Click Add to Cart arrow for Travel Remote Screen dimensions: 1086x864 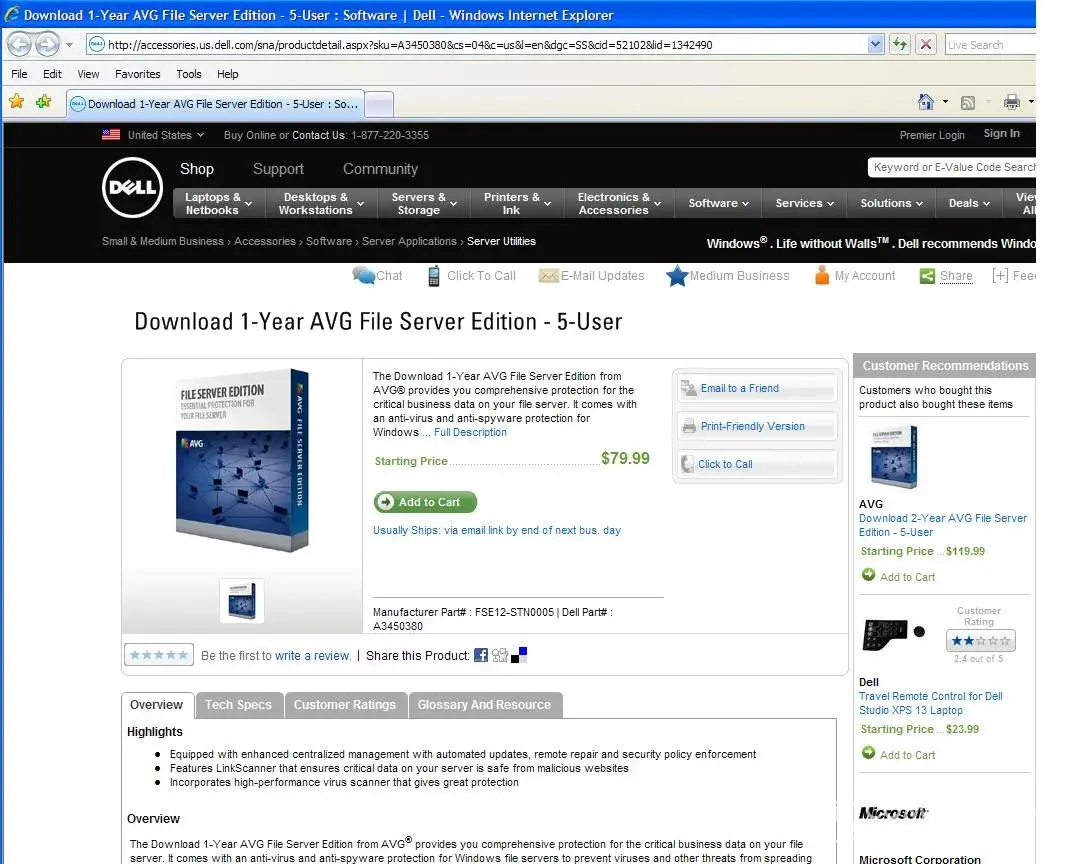(x=869, y=752)
